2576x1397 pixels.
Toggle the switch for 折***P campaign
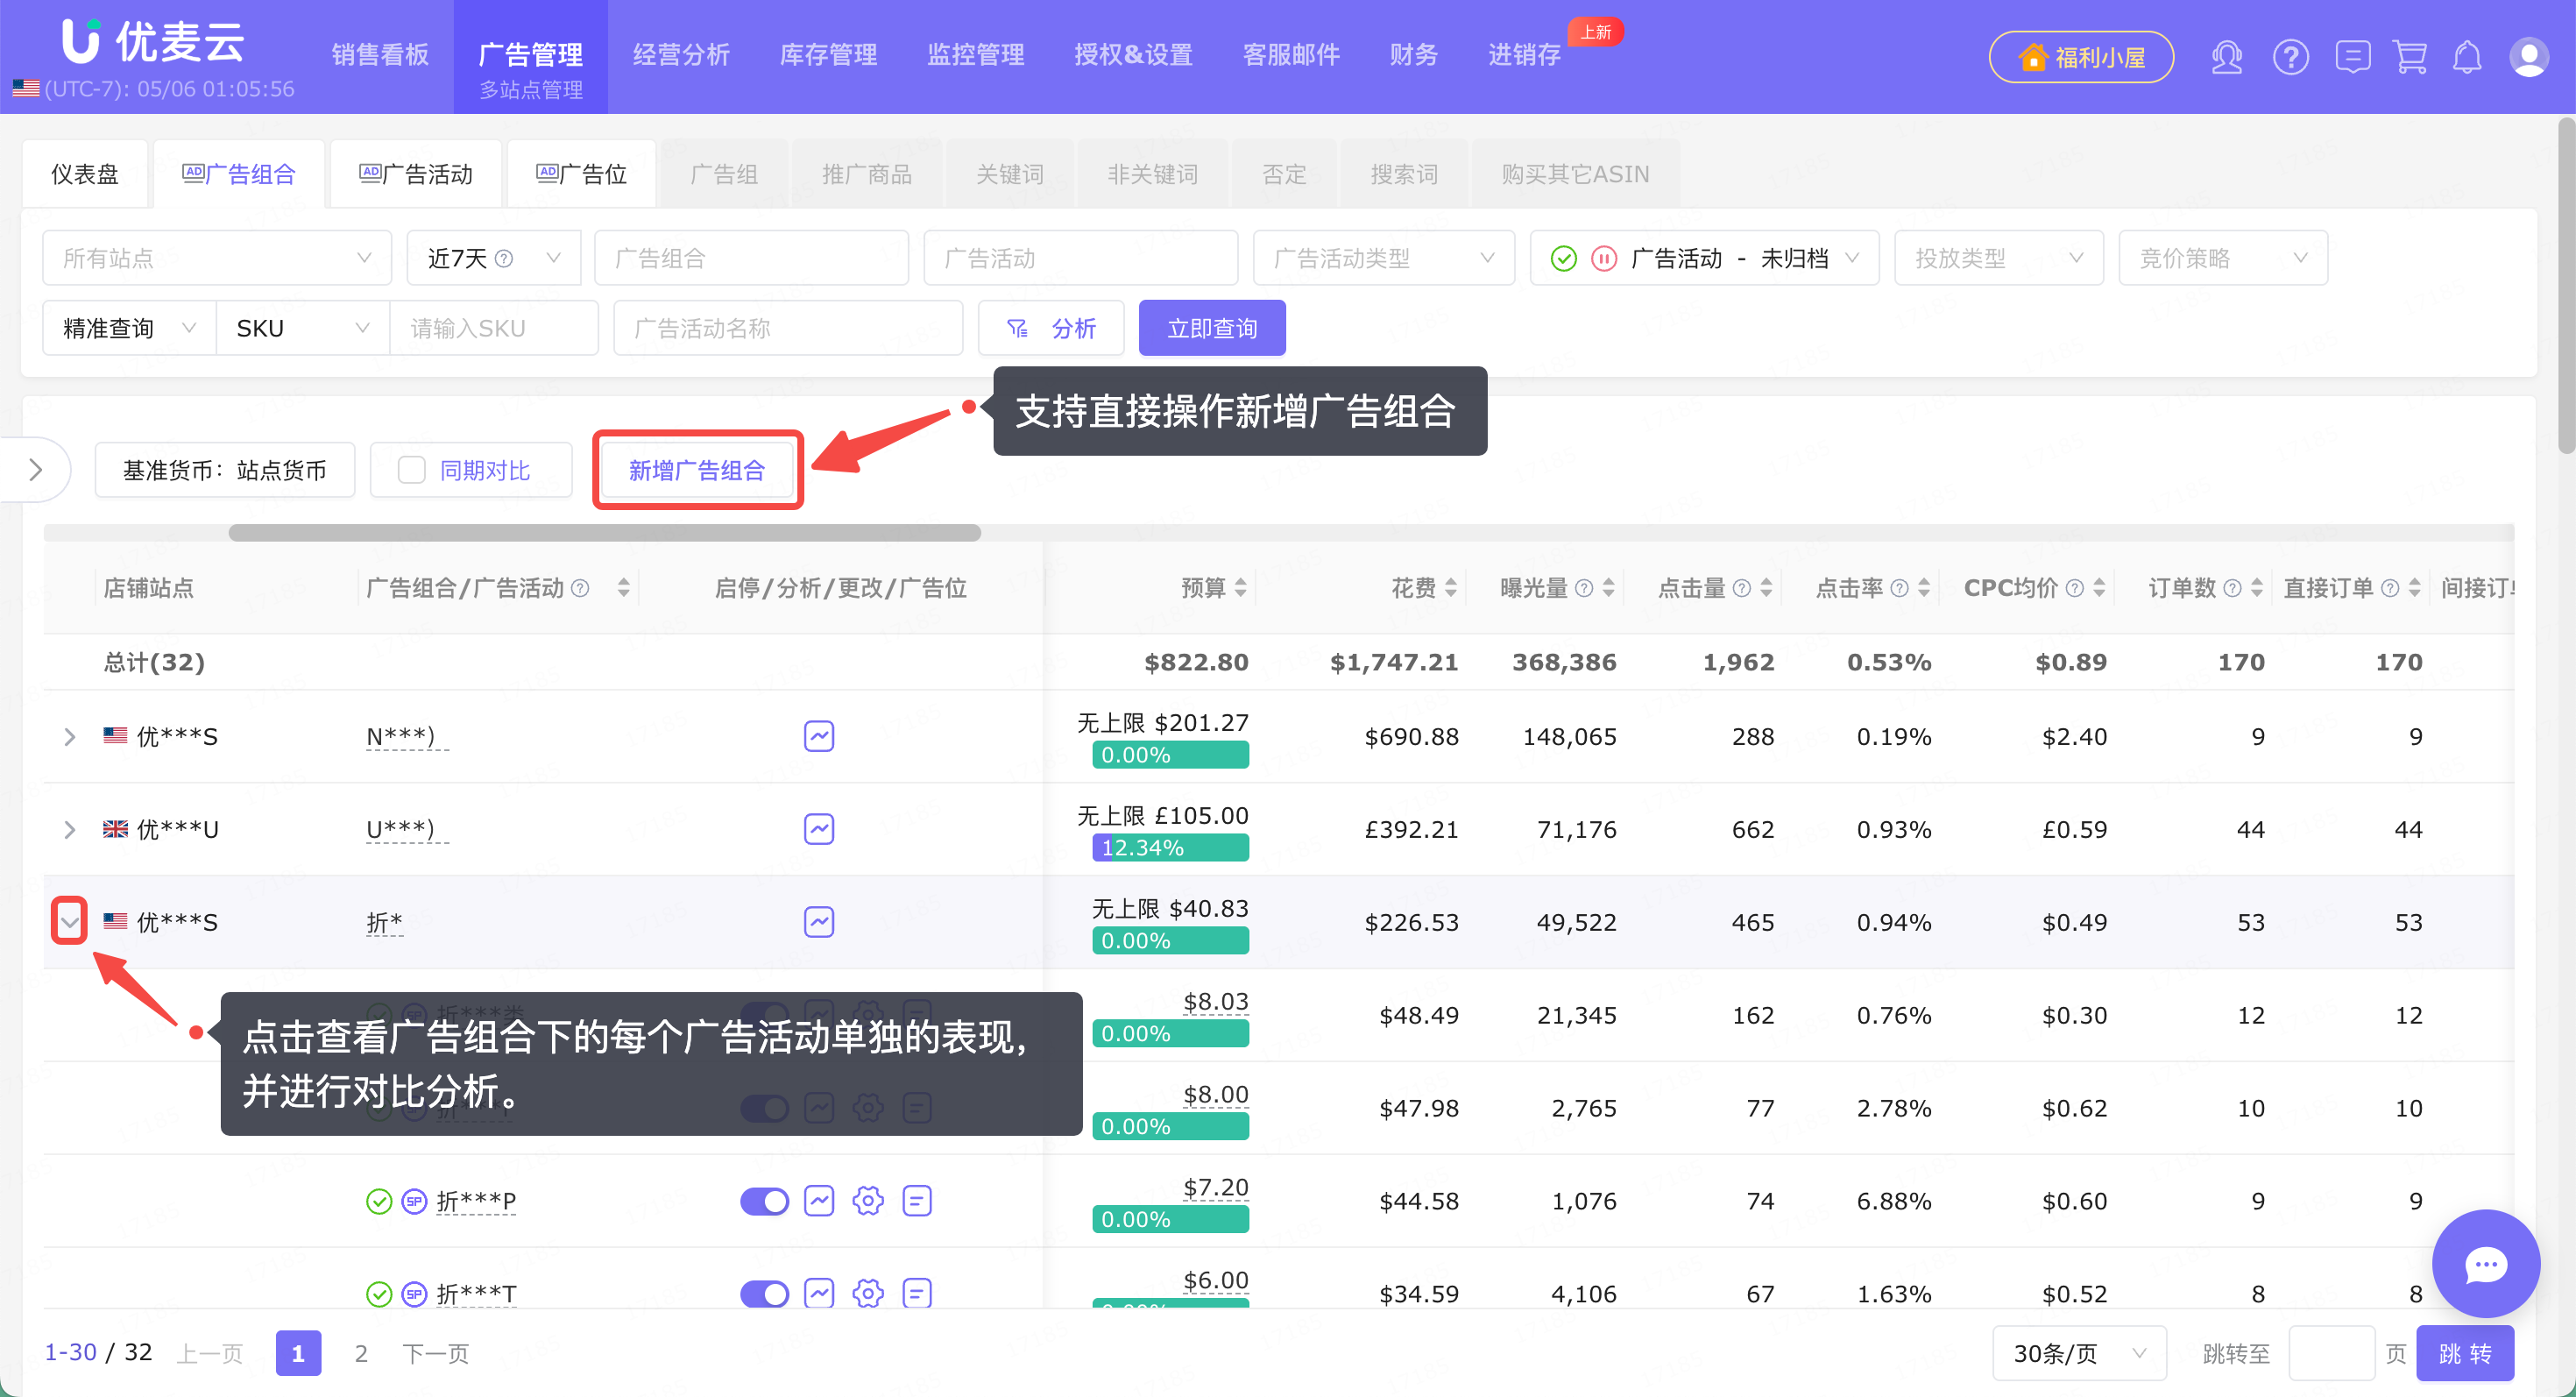coord(764,1201)
